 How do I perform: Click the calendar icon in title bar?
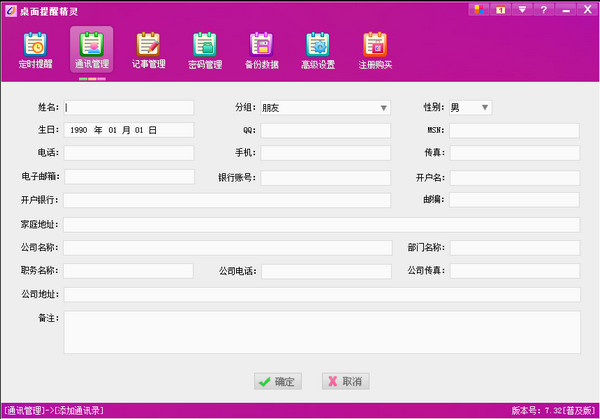point(502,9)
